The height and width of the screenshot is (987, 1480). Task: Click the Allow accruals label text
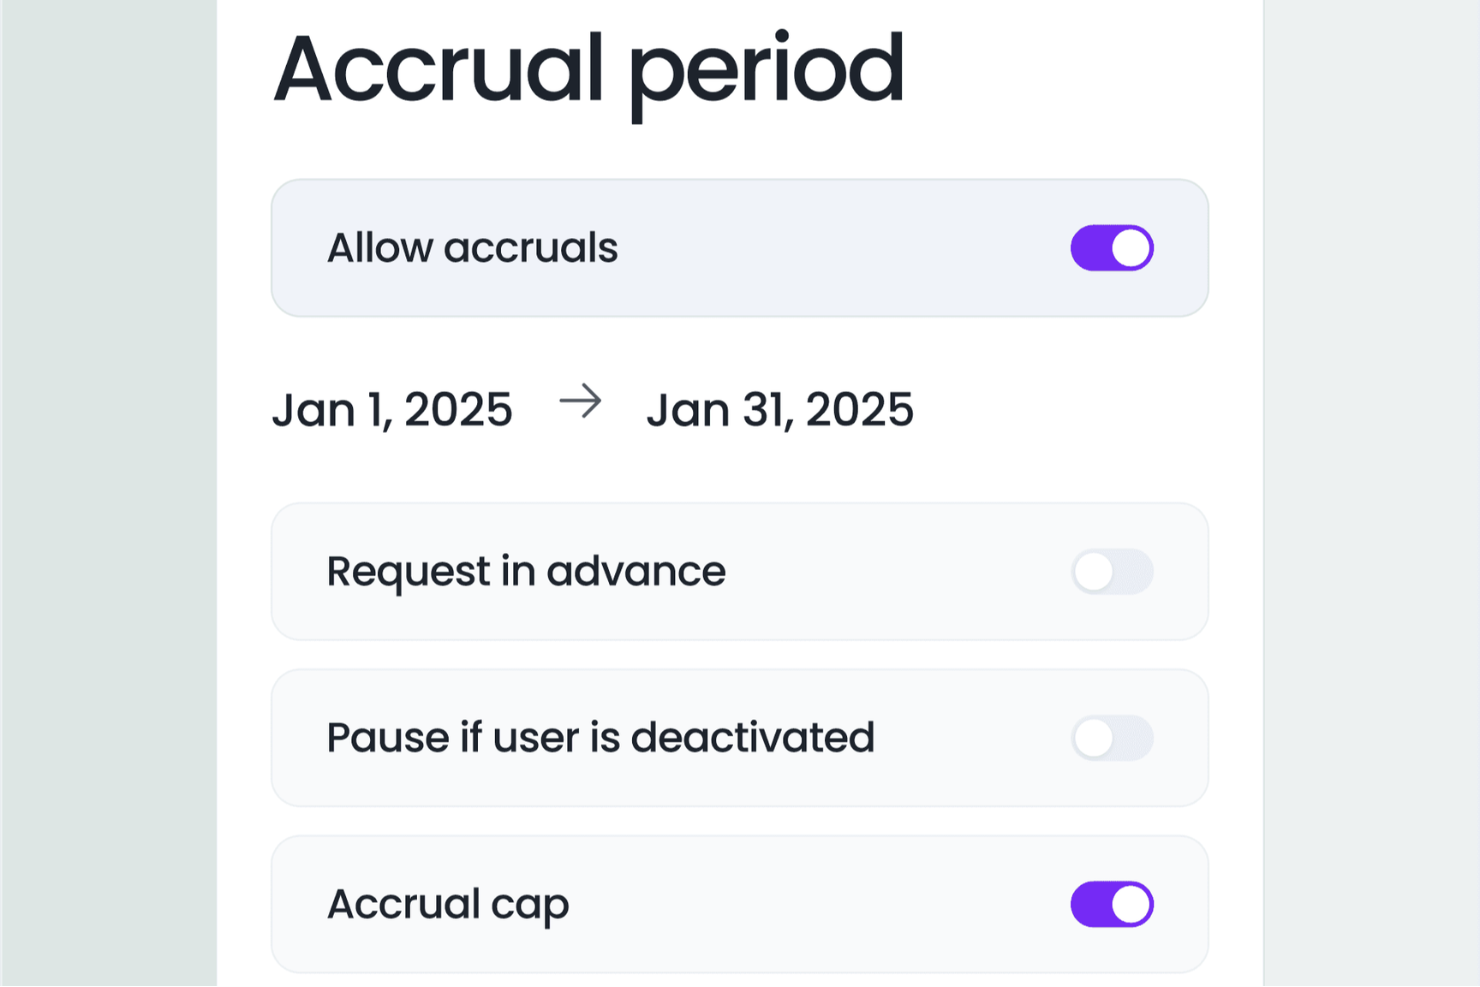[472, 248]
